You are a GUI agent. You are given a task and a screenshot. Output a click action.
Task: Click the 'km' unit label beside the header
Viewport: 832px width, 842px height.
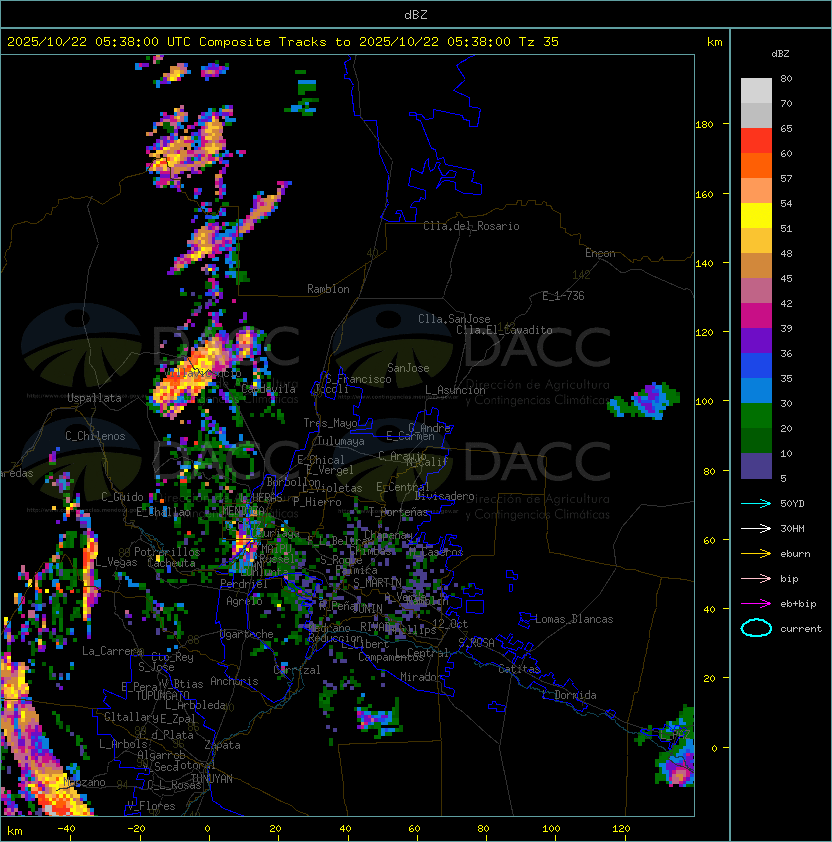coord(714,42)
